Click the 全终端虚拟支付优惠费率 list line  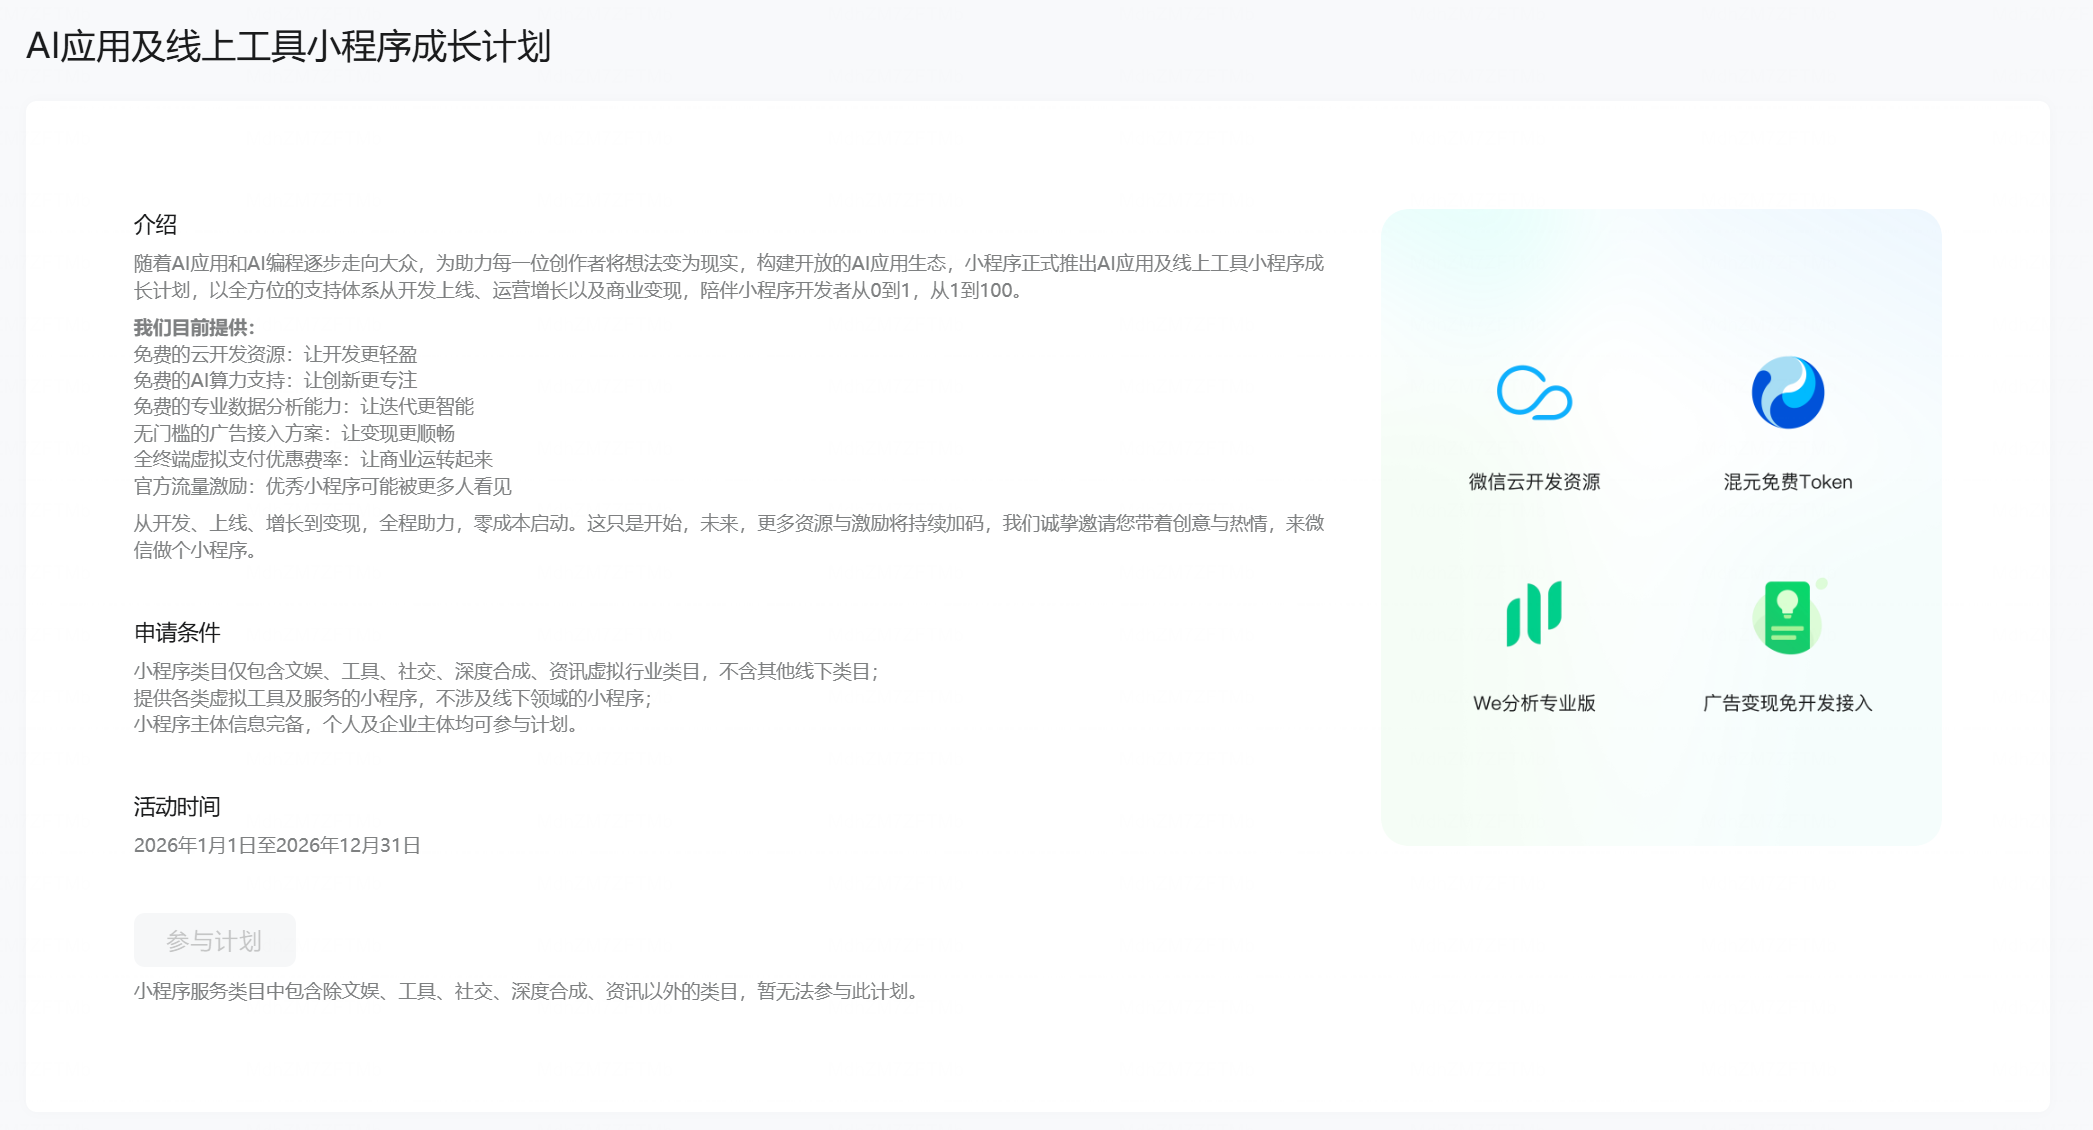coord(313,459)
